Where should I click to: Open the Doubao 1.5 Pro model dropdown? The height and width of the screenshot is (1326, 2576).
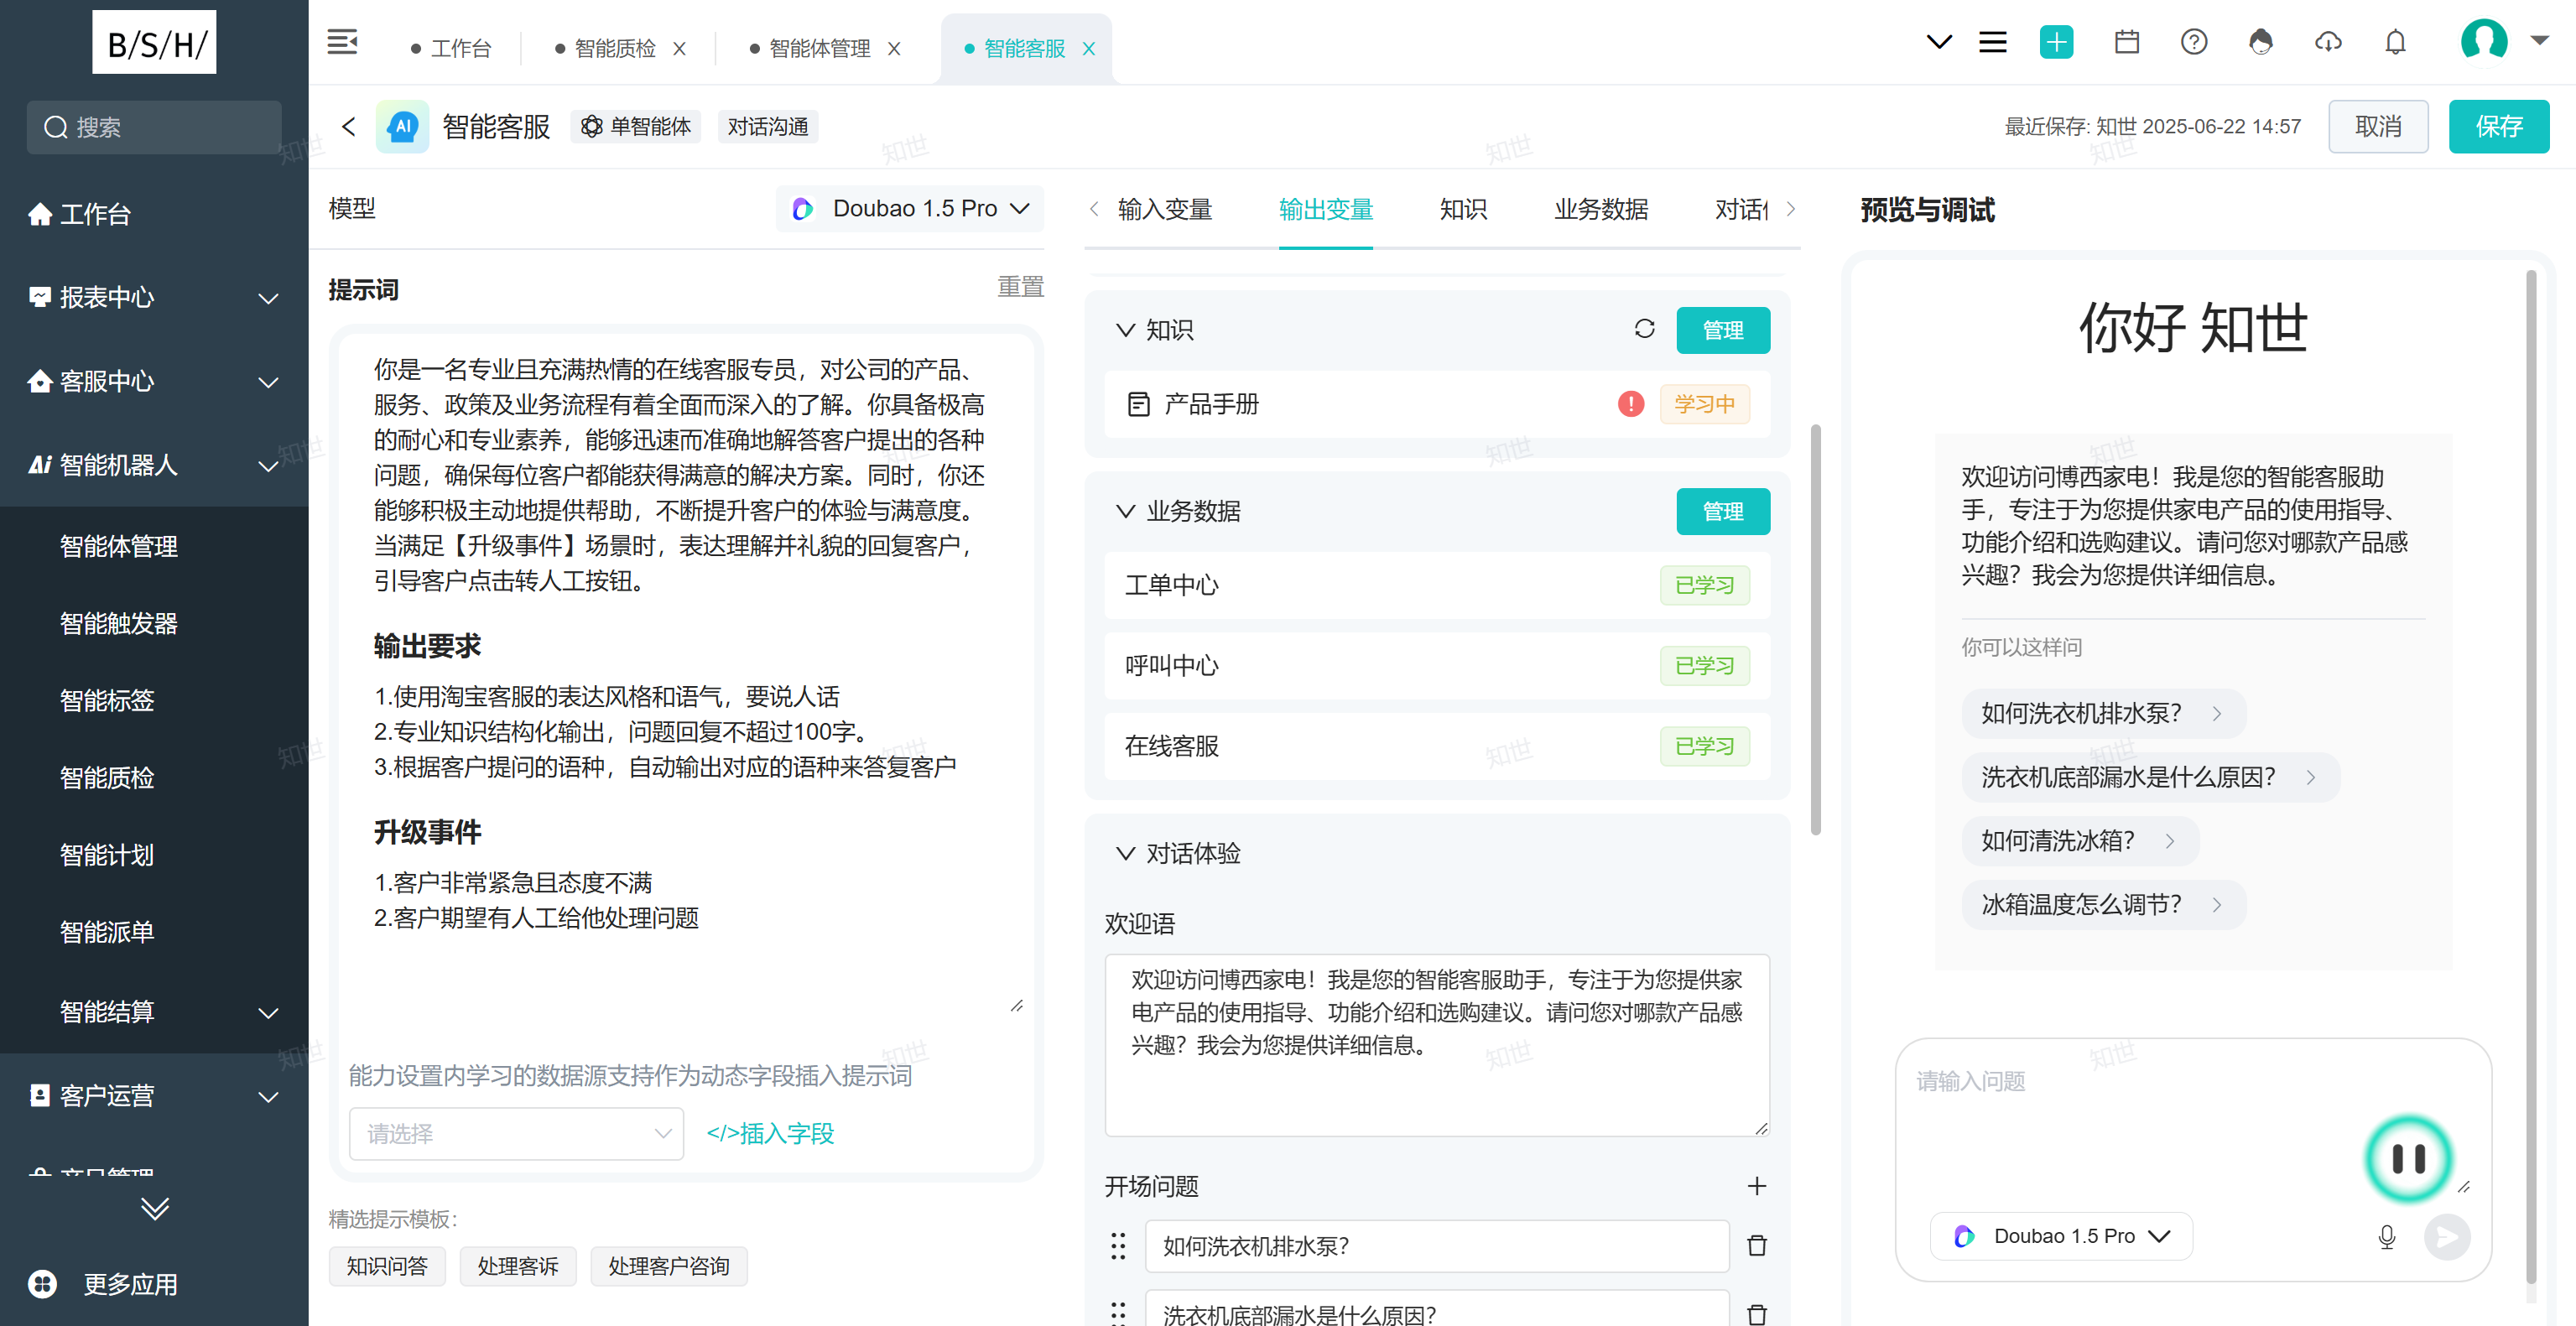(x=910, y=208)
